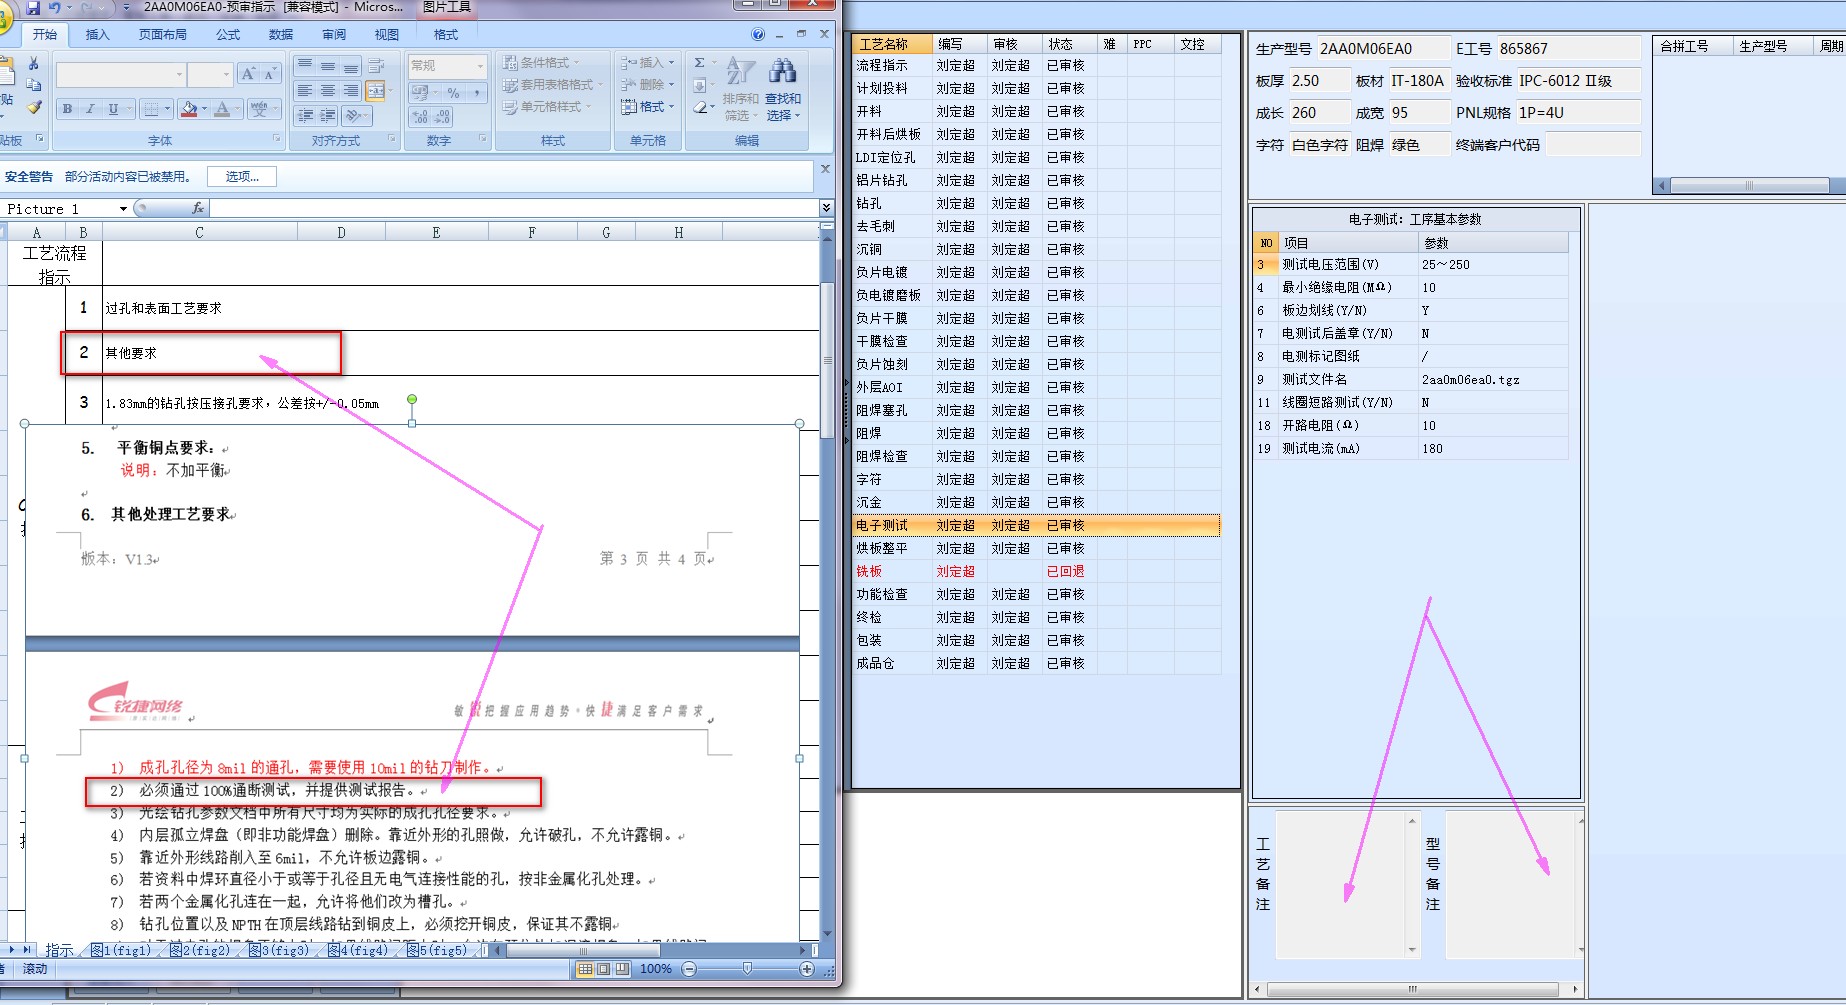Viewport: 1846px width, 1005px height.
Task: Open the font name dropdown
Action: (179, 74)
